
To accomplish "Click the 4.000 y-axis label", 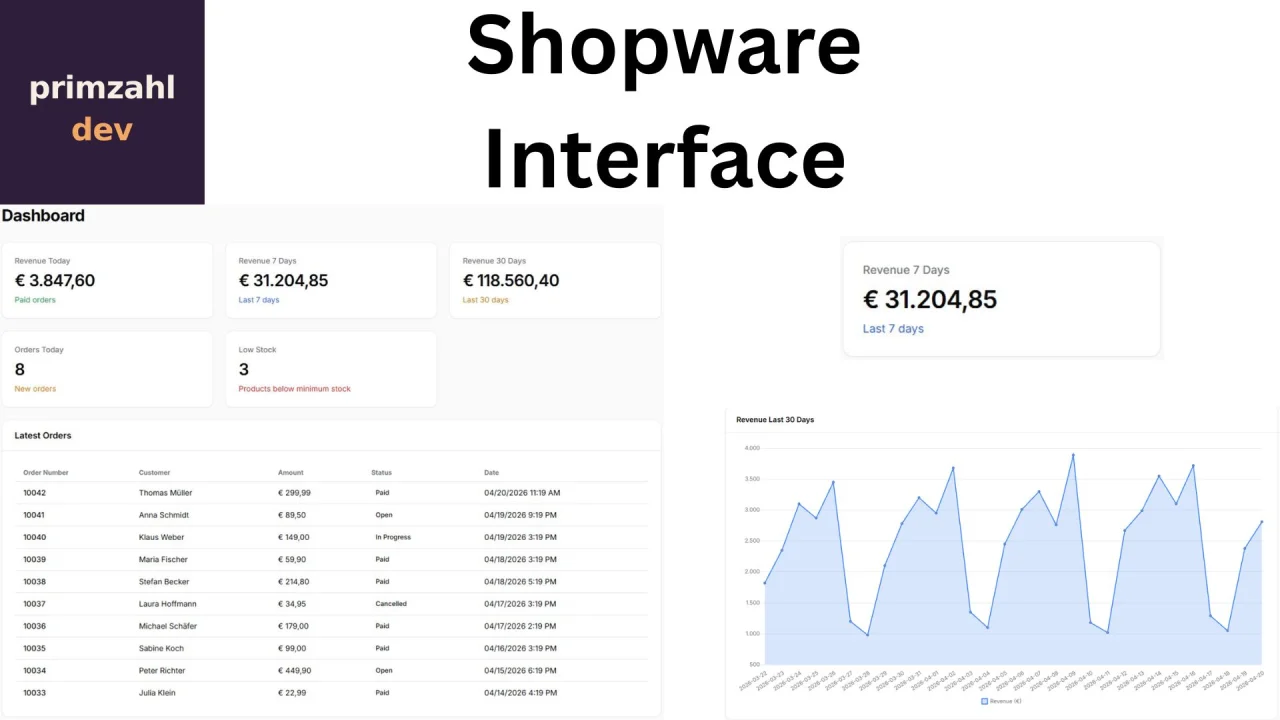I will 752,448.
